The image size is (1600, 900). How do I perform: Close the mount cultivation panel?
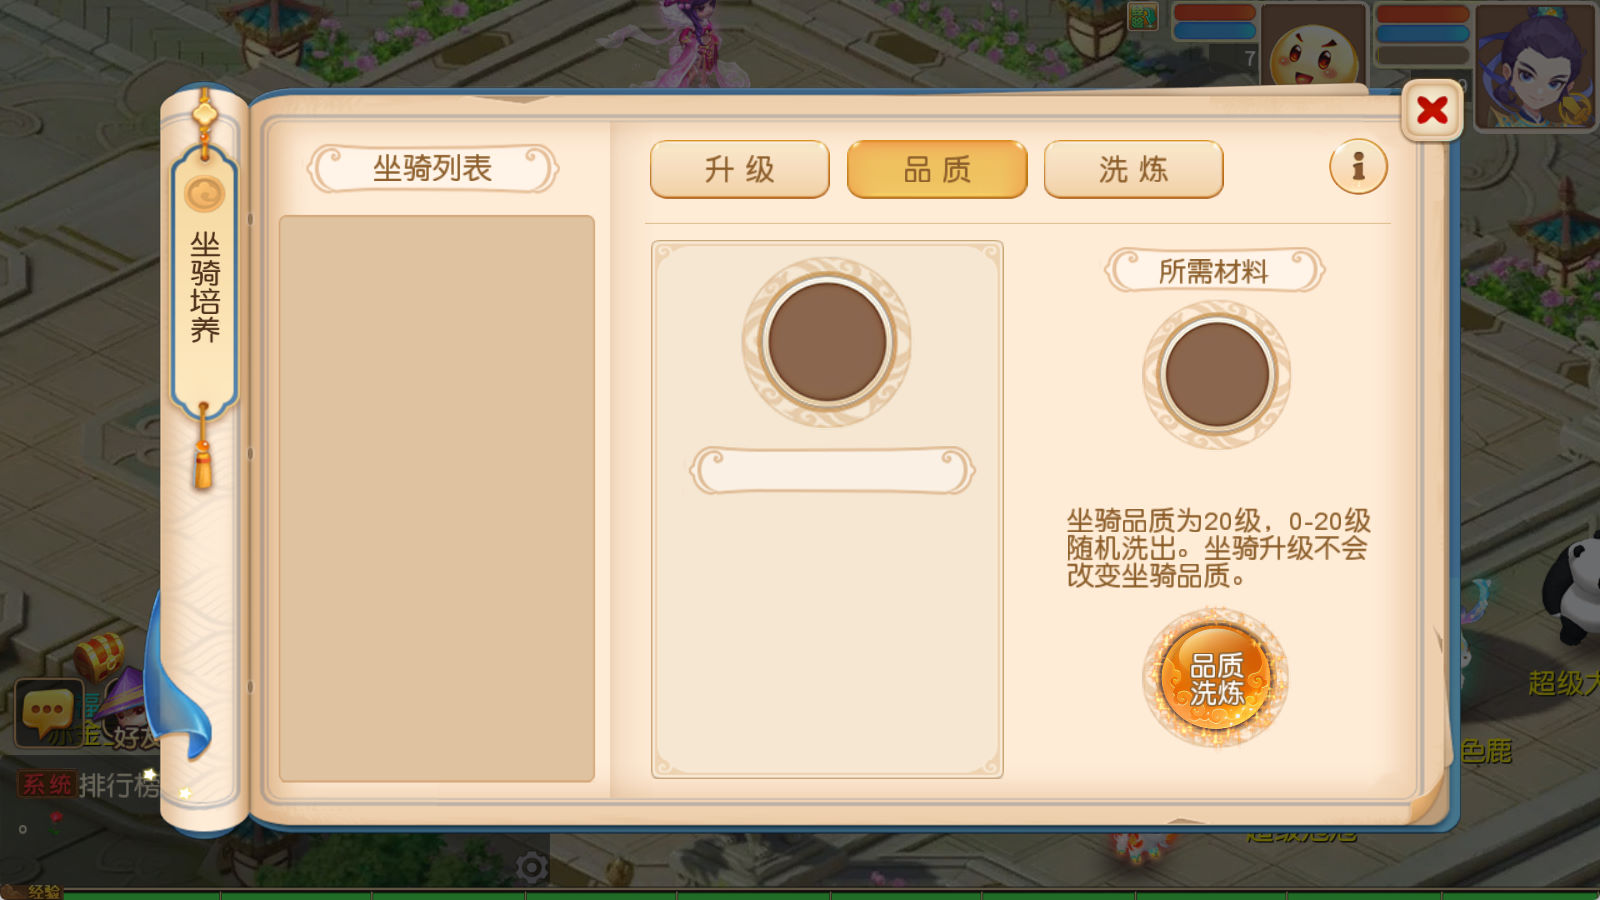tap(1432, 110)
